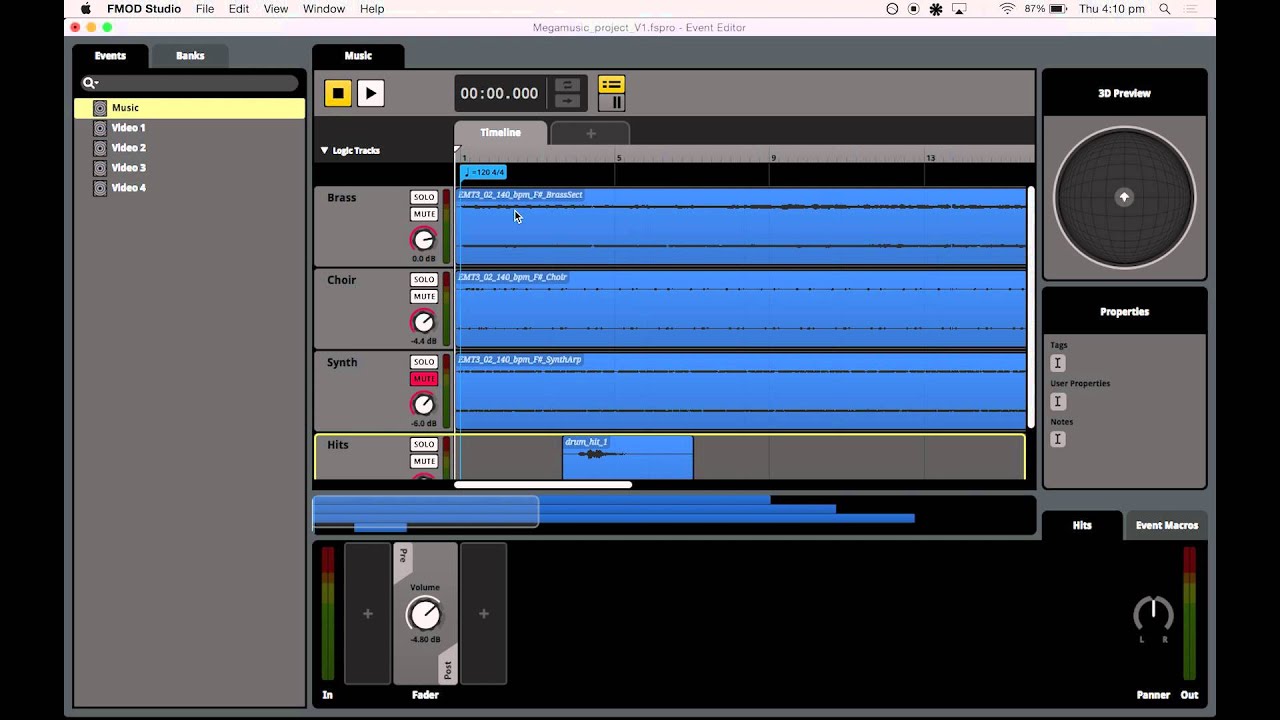Image resolution: width=1280 pixels, height=720 pixels.
Task: Select the Music event in the list
Action: coord(189,108)
